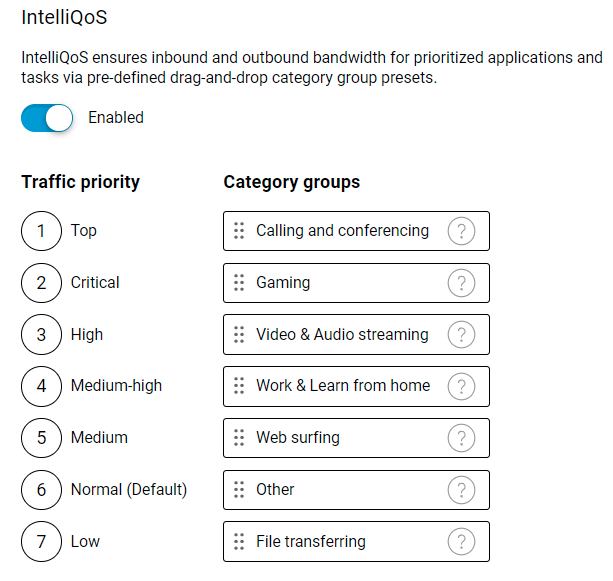The image size is (613, 581).
Task: Open Web surfing help question mark
Action: 460,438
